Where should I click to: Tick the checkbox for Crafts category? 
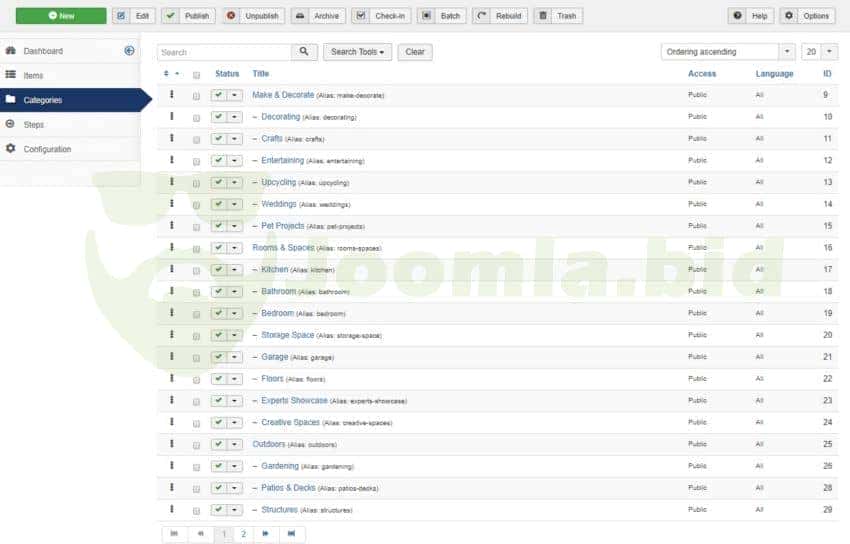click(x=196, y=139)
